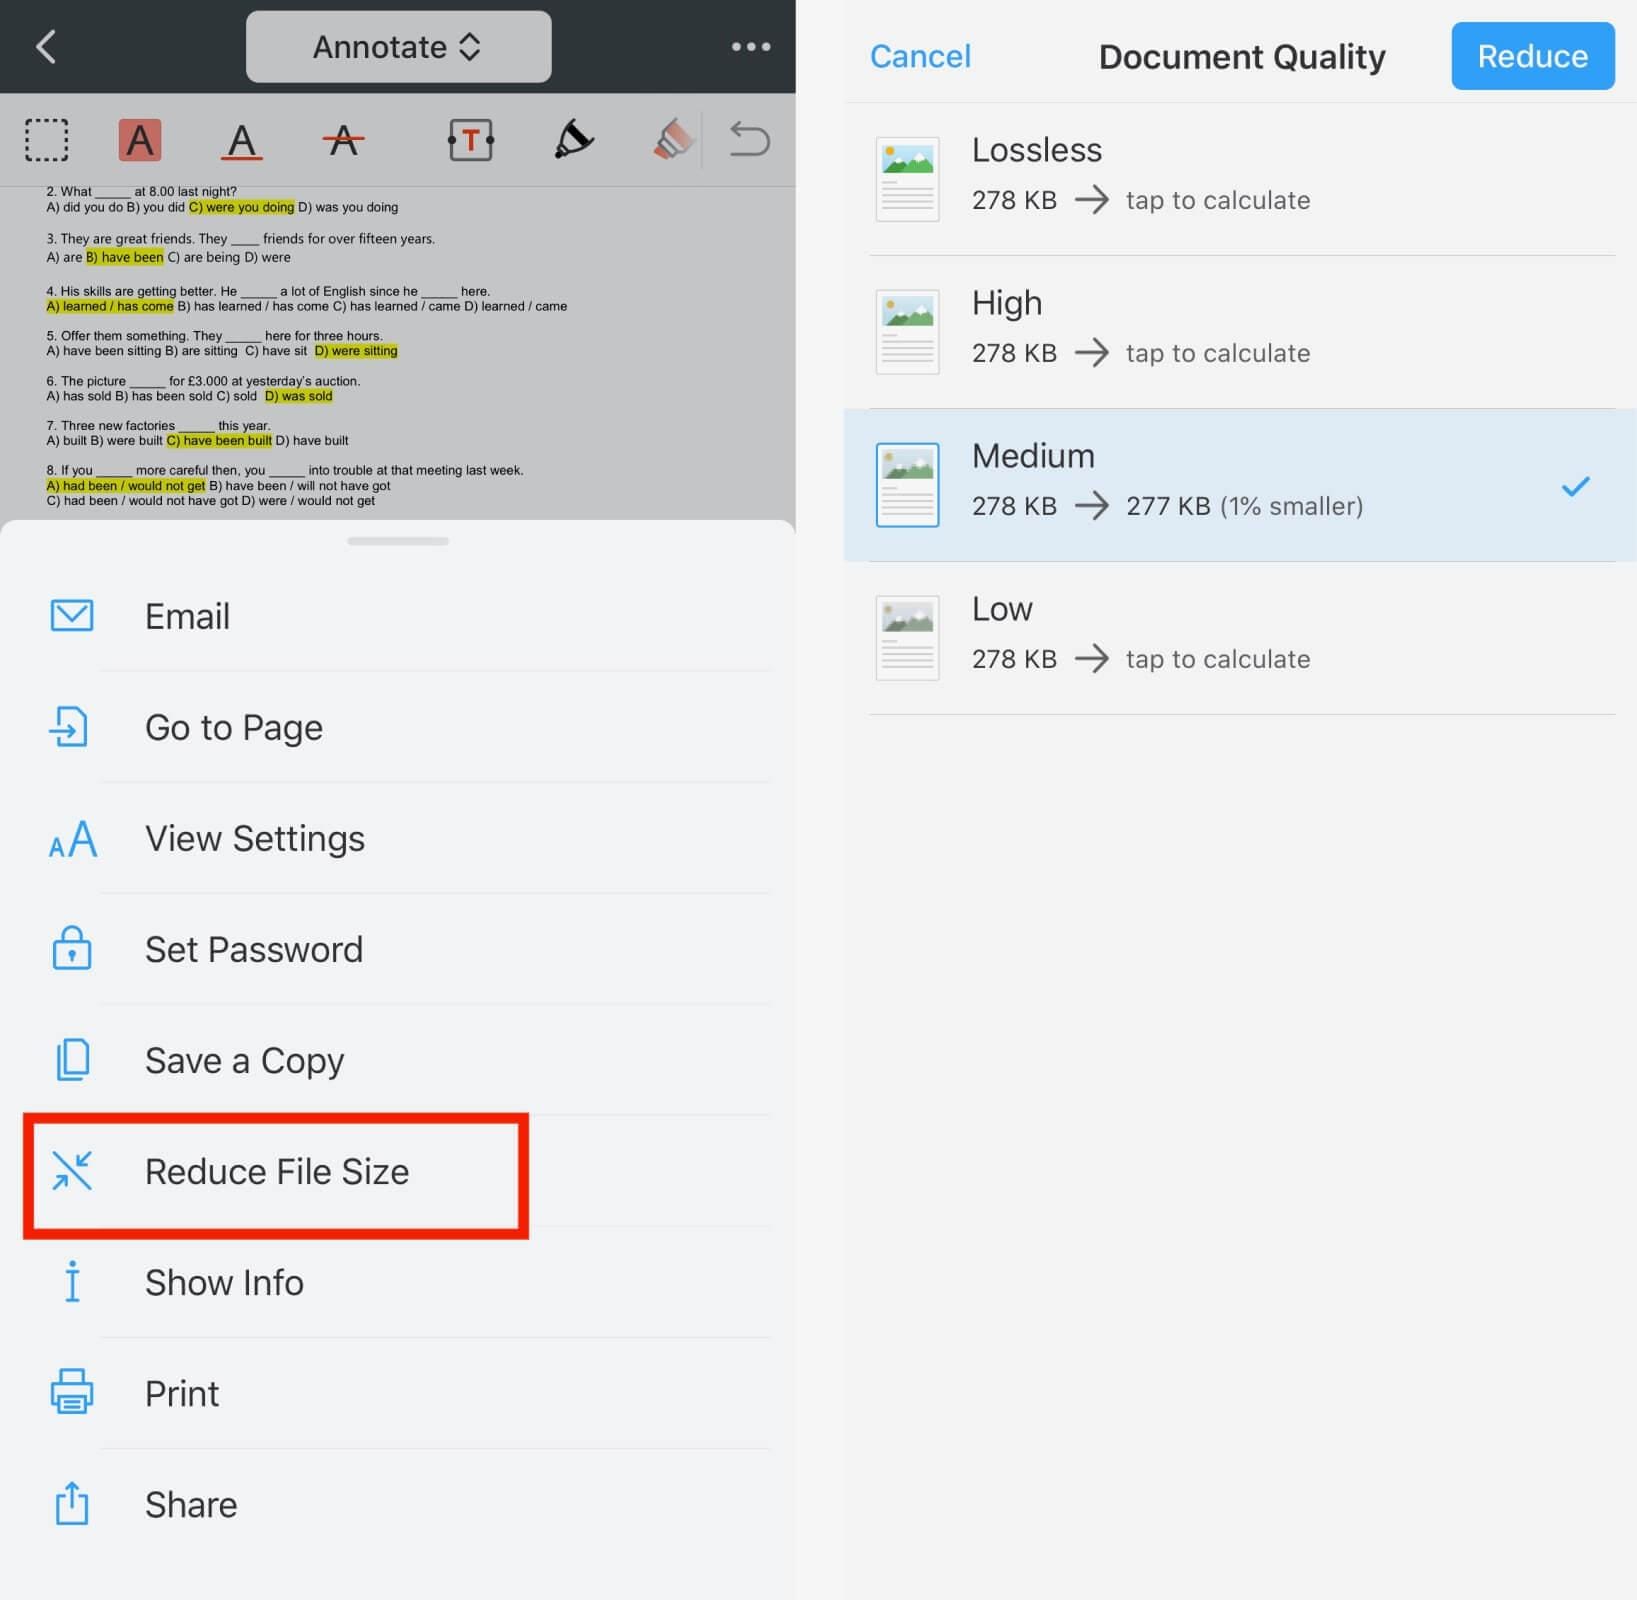The image size is (1637, 1600).
Task: Tap to calculate the High quality size
Action: click(1216, 352)
